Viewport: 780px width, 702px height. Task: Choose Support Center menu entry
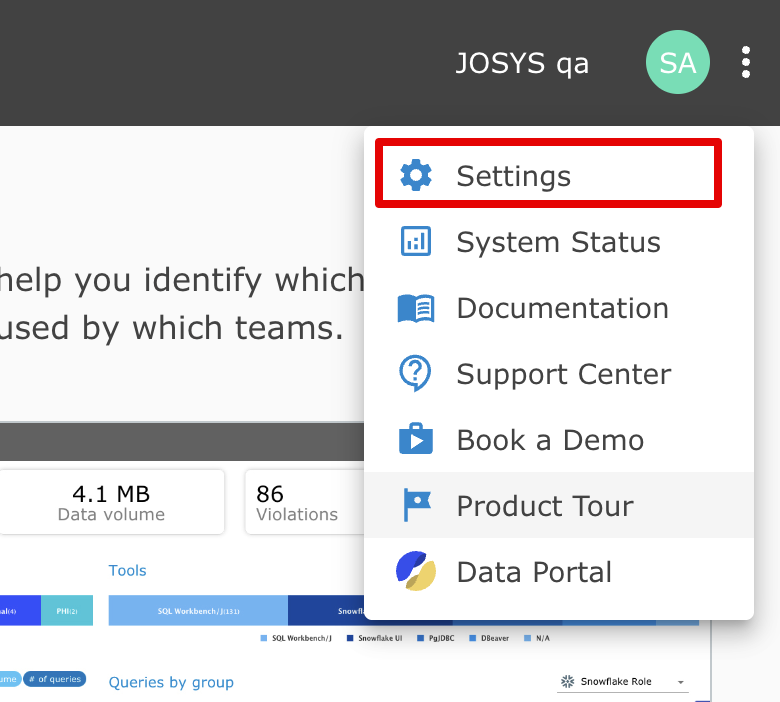(563, 374)
